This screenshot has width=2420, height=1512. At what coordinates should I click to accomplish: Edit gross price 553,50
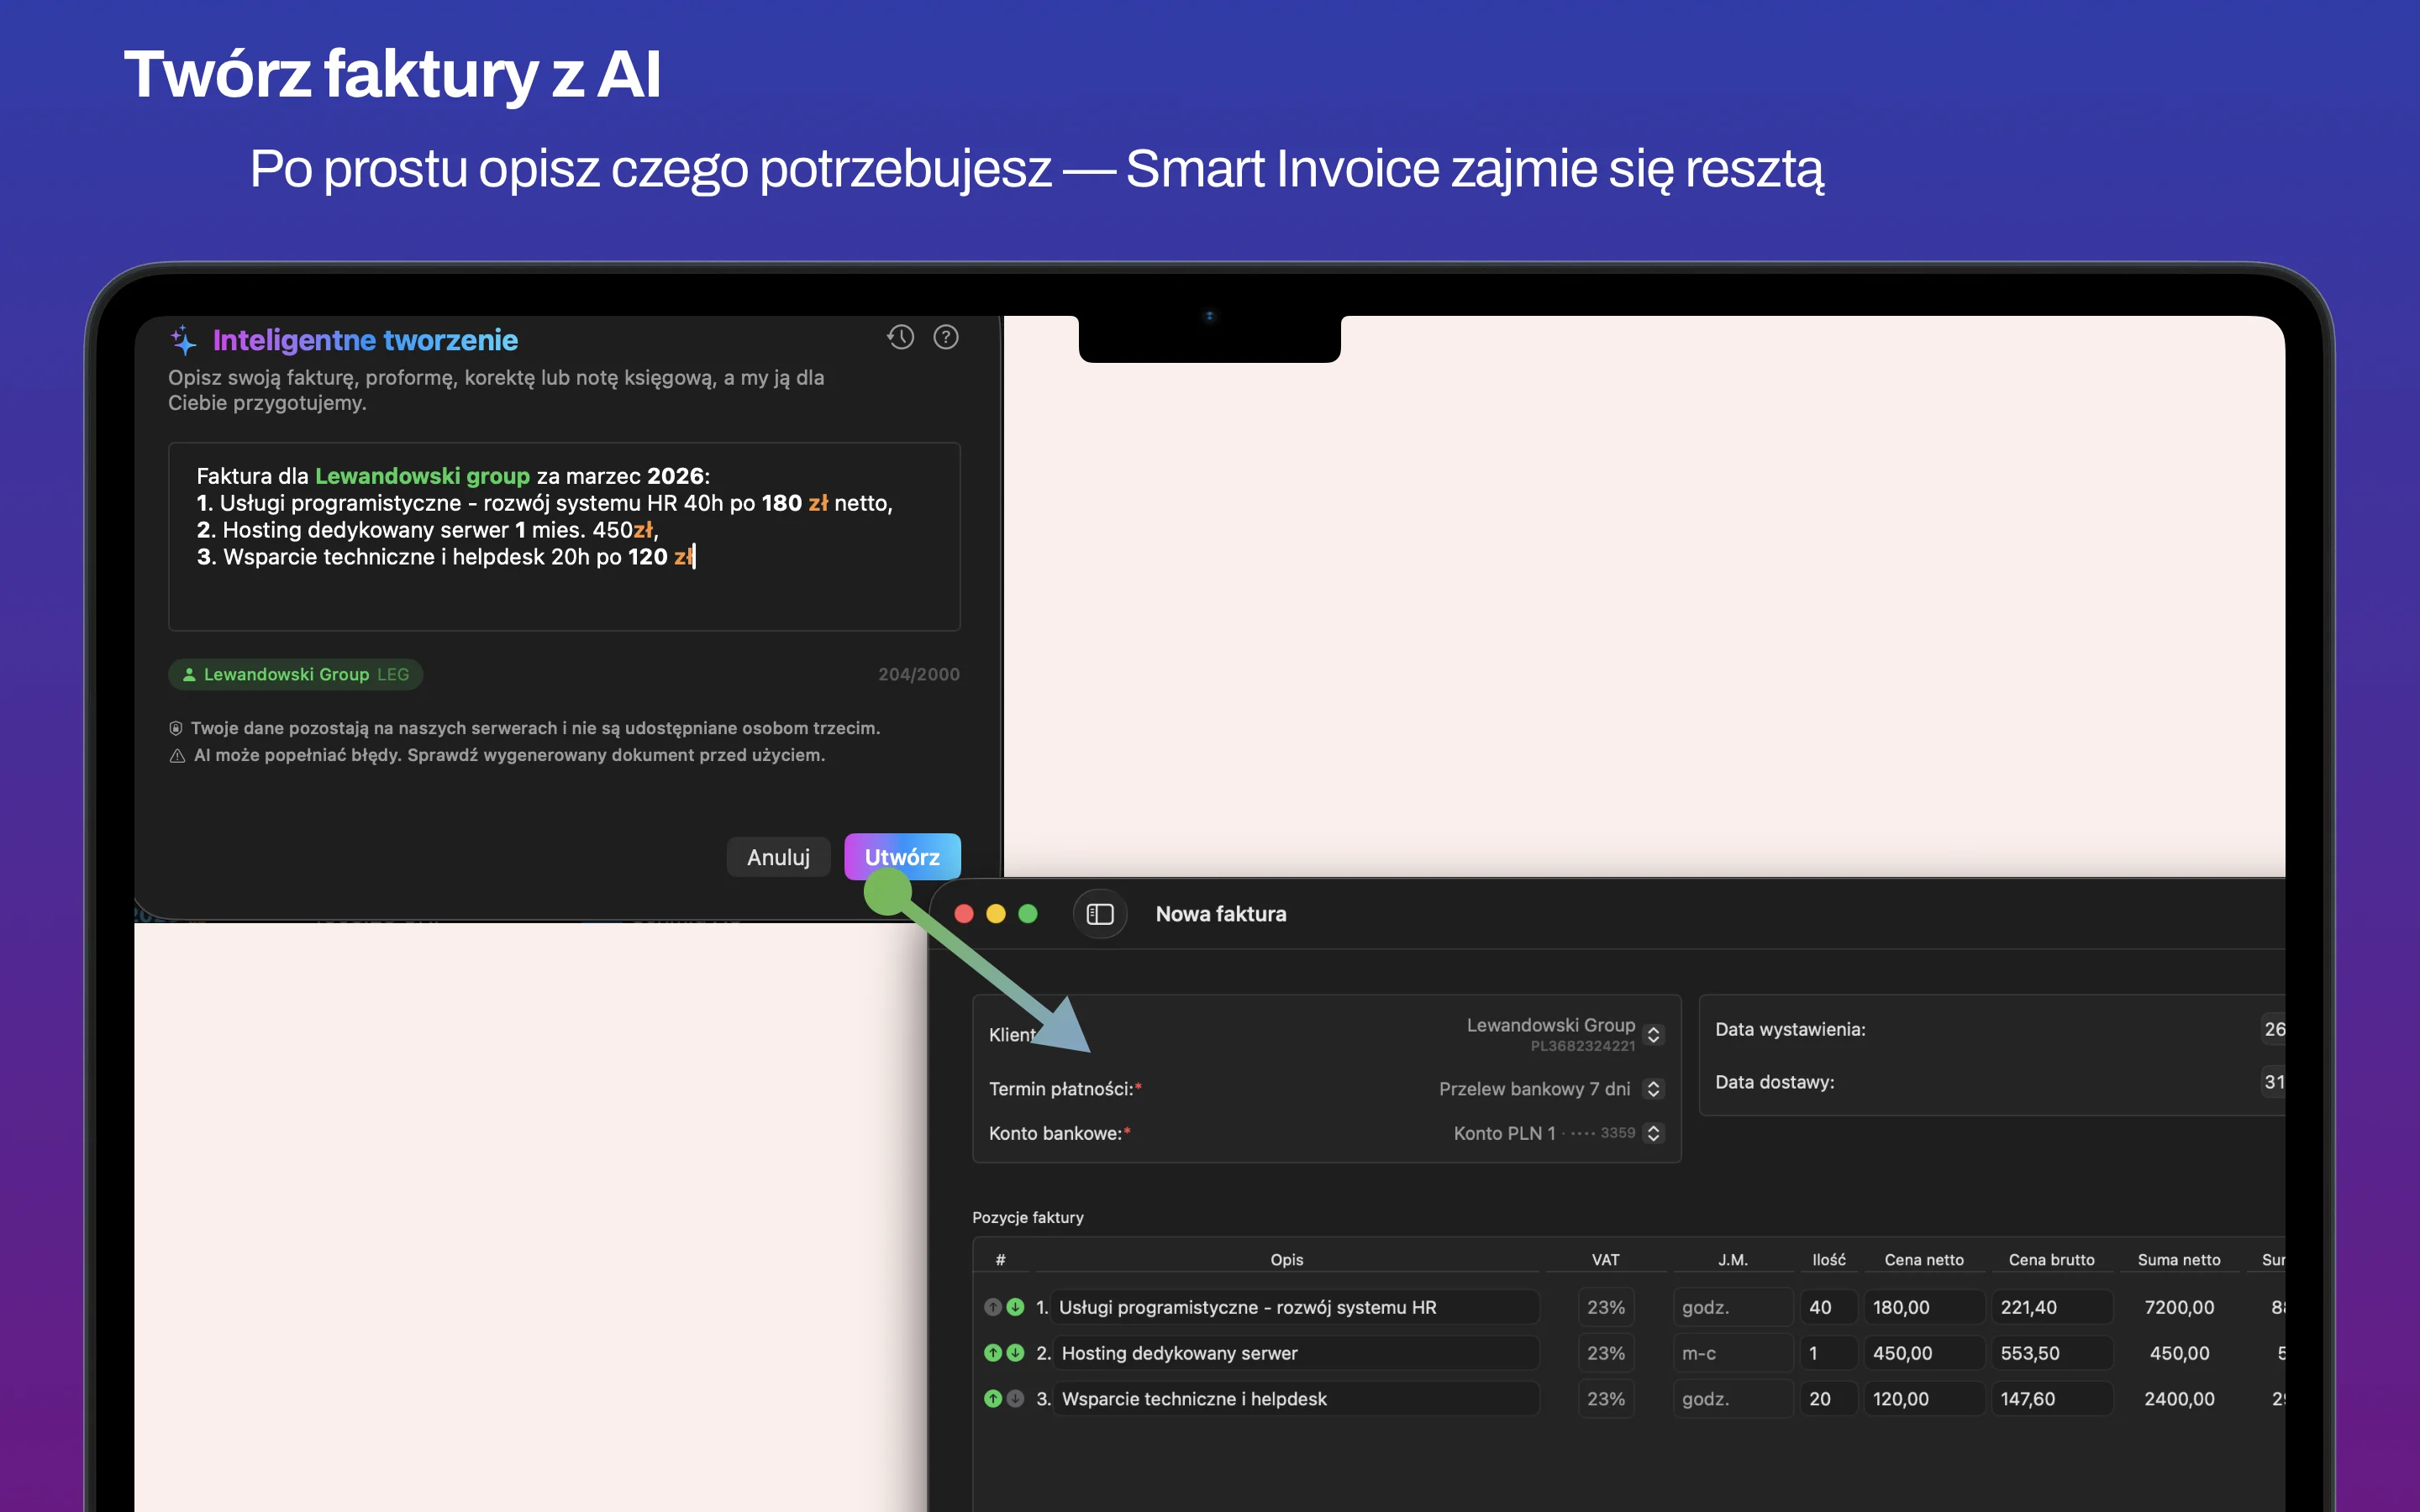[2052, 1353]
